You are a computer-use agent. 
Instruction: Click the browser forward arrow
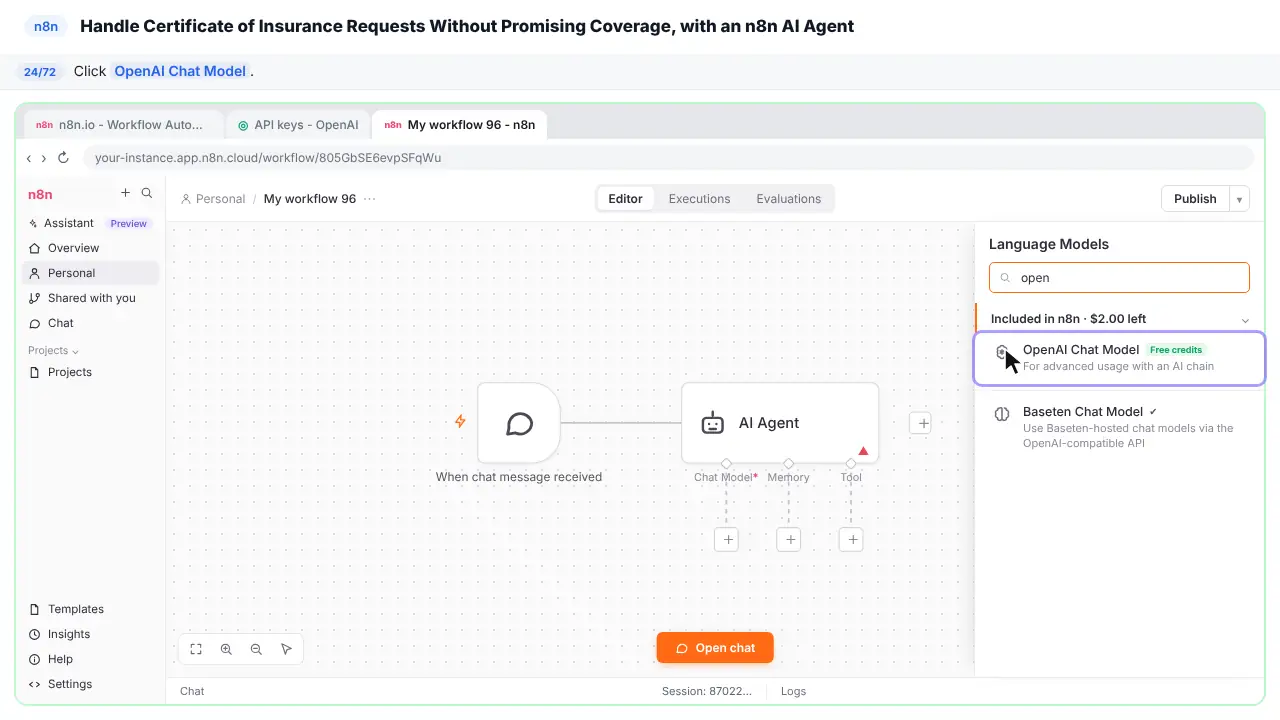coord(44,158)
